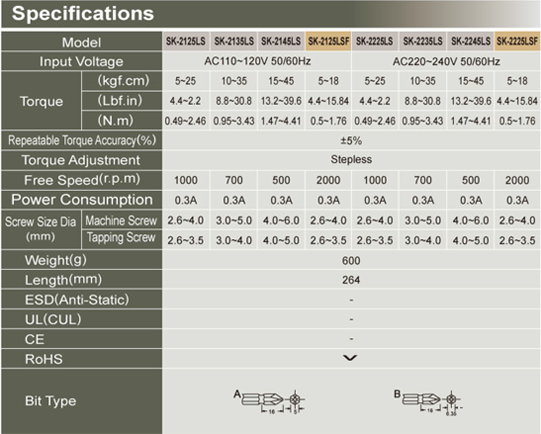Viewport: 541px width, 434px height.
Task: Click the bit type A diagram
Action: pyautogui.click(x=269, y=402)
